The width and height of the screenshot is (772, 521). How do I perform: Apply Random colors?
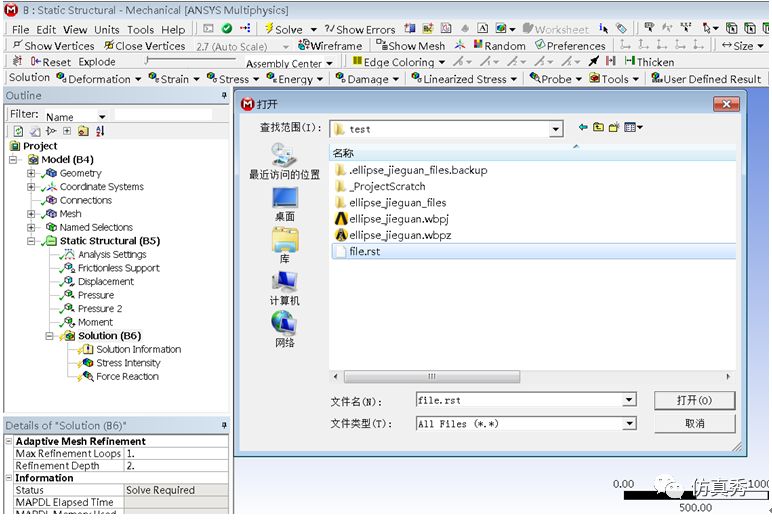(499, 46)
